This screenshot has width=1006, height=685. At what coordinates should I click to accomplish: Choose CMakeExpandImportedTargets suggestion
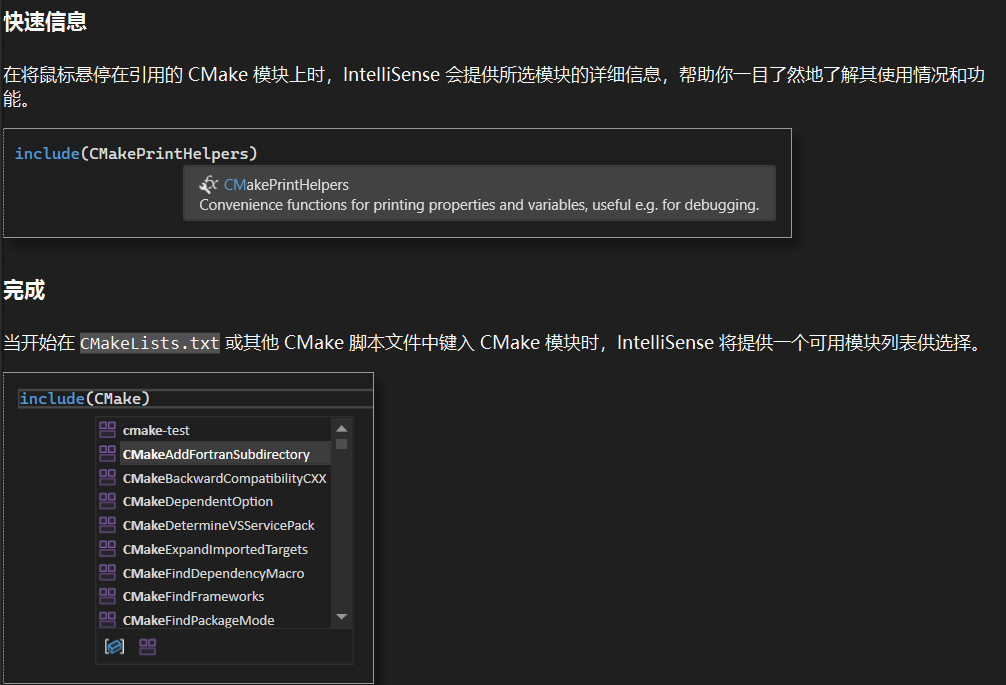[214, 549]
